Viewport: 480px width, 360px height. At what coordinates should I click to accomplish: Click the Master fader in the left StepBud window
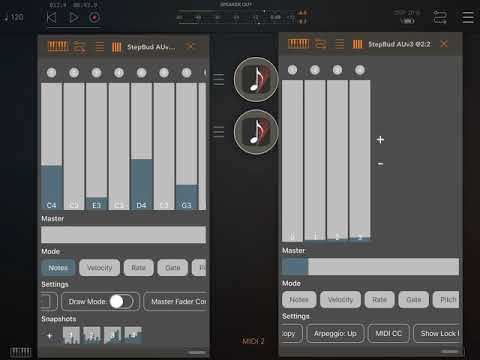123,235
